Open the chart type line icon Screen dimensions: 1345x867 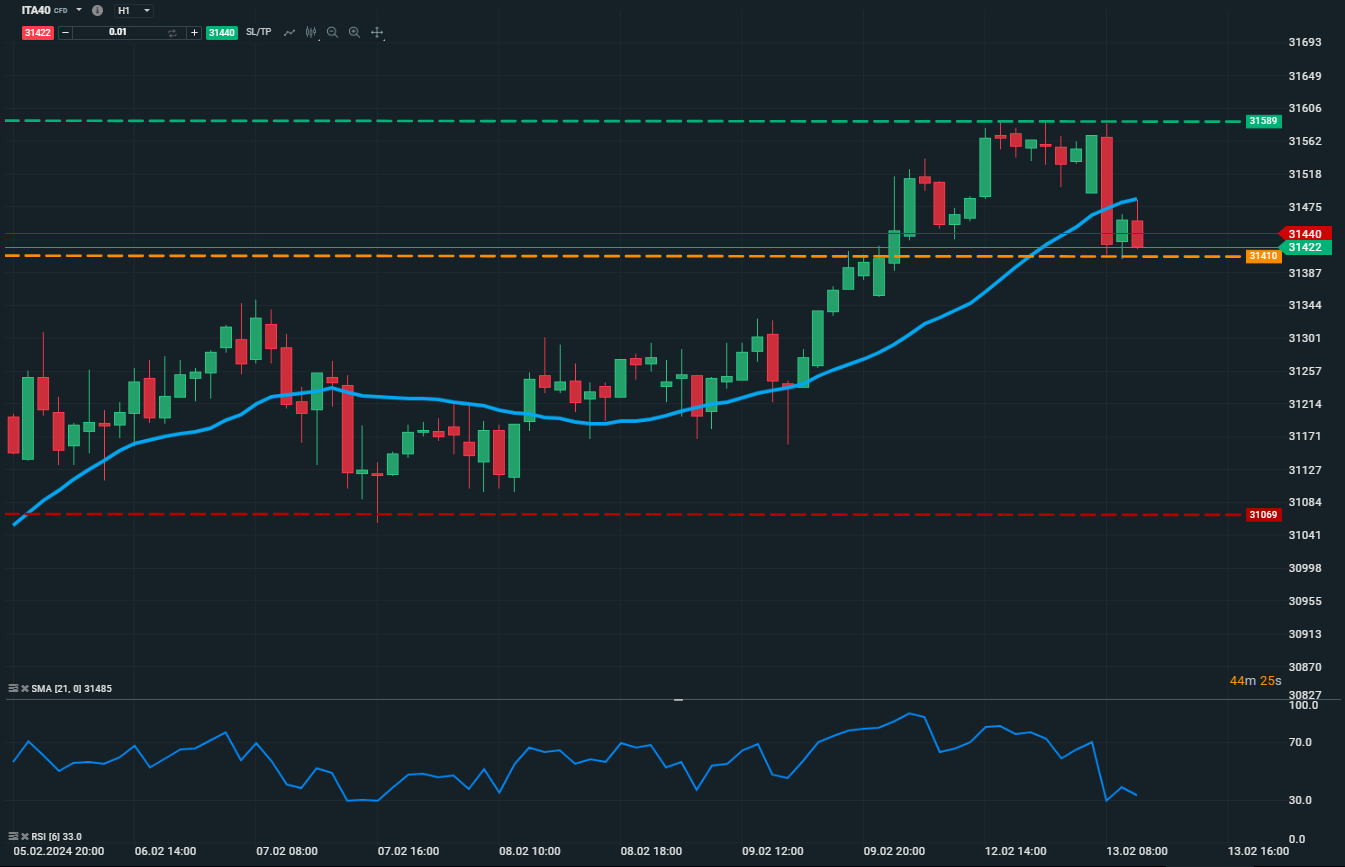click(289, 32)
